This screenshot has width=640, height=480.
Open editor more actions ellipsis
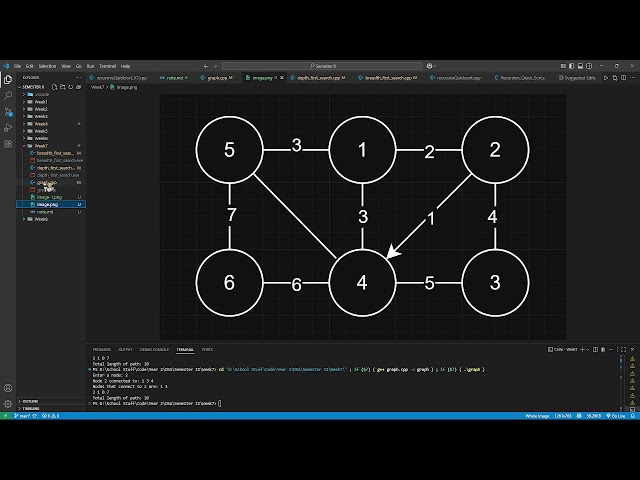(633, 78)
